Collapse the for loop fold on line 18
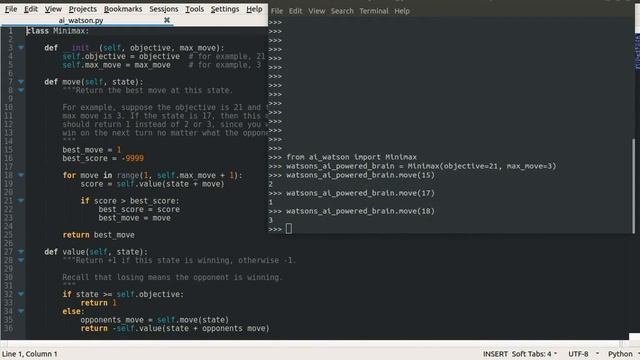Screen dimensions: 640x360 pyautogui.click(x=21, y=175)
